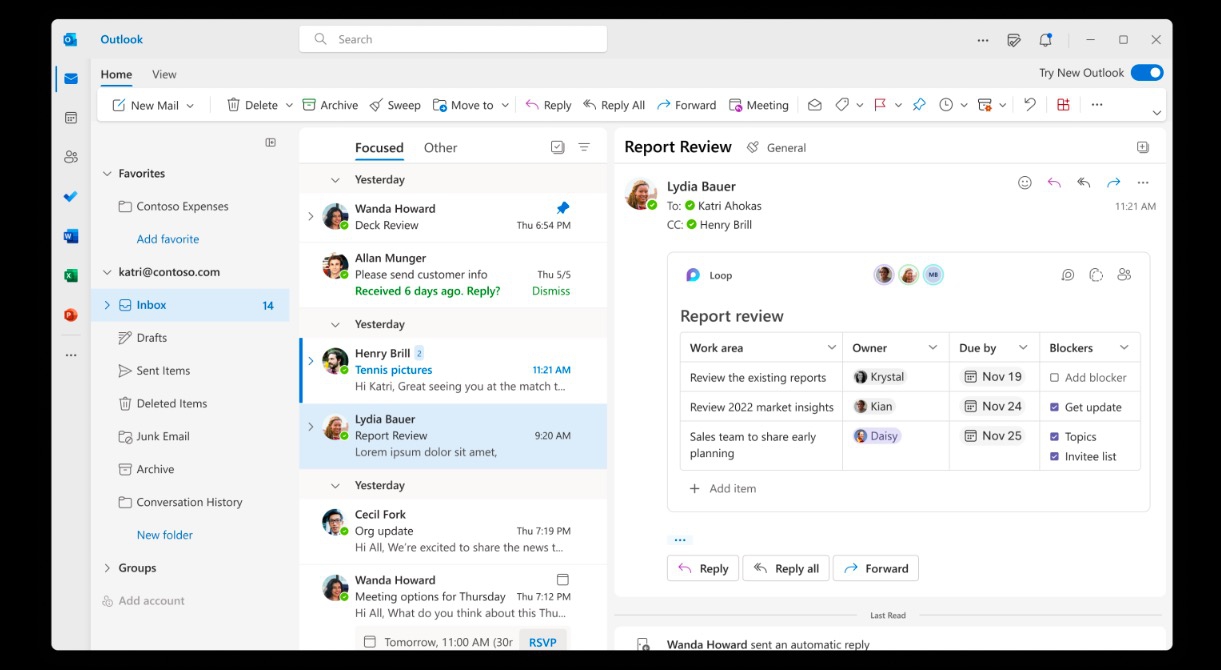Open the notification bell in title bar
The image size is (1221, 670).
pos(1045,40)
